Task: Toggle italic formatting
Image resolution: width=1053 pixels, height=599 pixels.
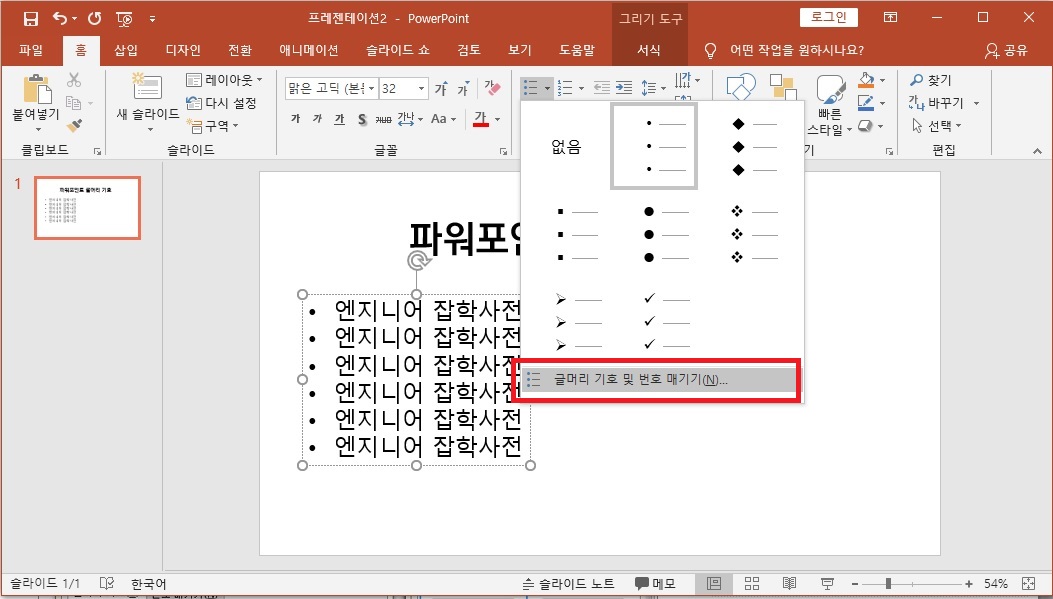Action: [317, 119]
